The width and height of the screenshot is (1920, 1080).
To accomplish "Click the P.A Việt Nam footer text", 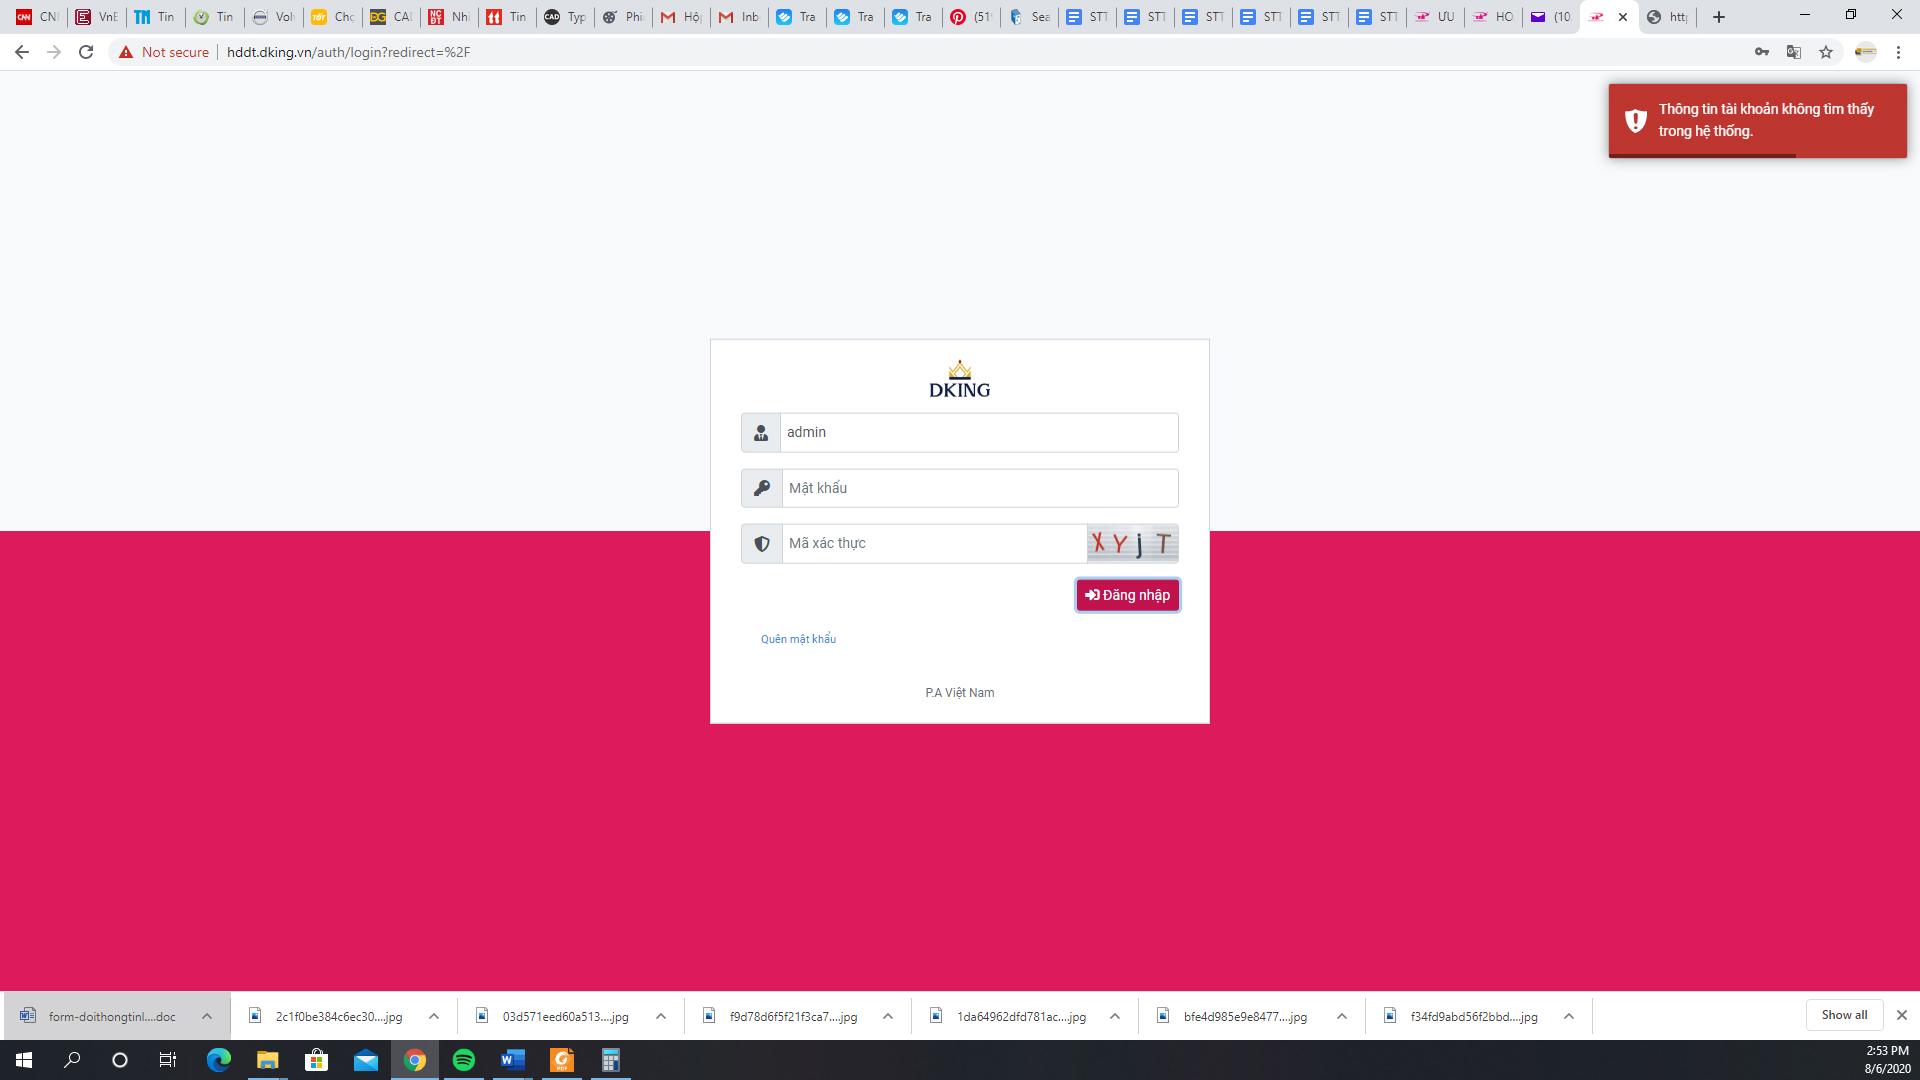I will tap(959, 692).
